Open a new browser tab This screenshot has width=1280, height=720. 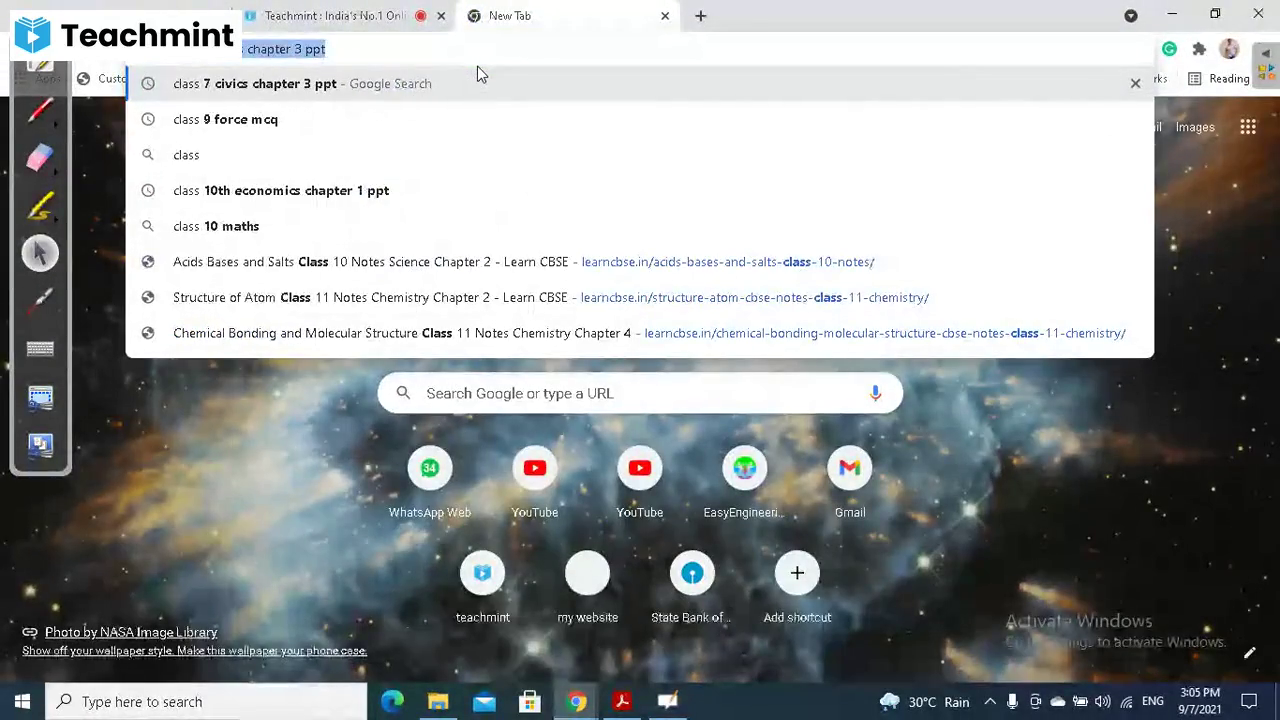701,16
